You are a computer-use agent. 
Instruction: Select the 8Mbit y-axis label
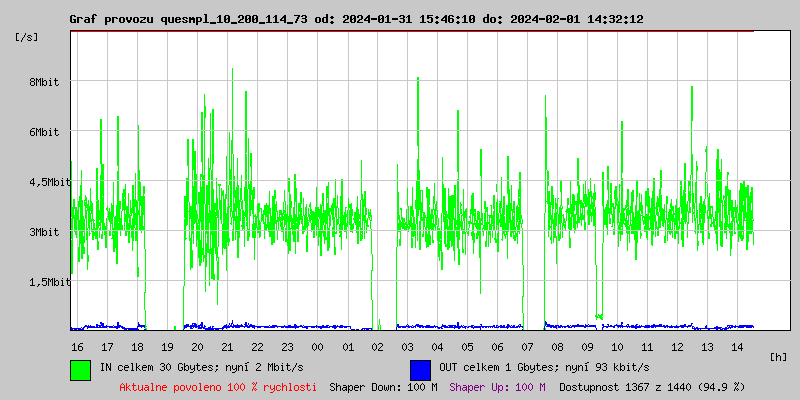44,82
